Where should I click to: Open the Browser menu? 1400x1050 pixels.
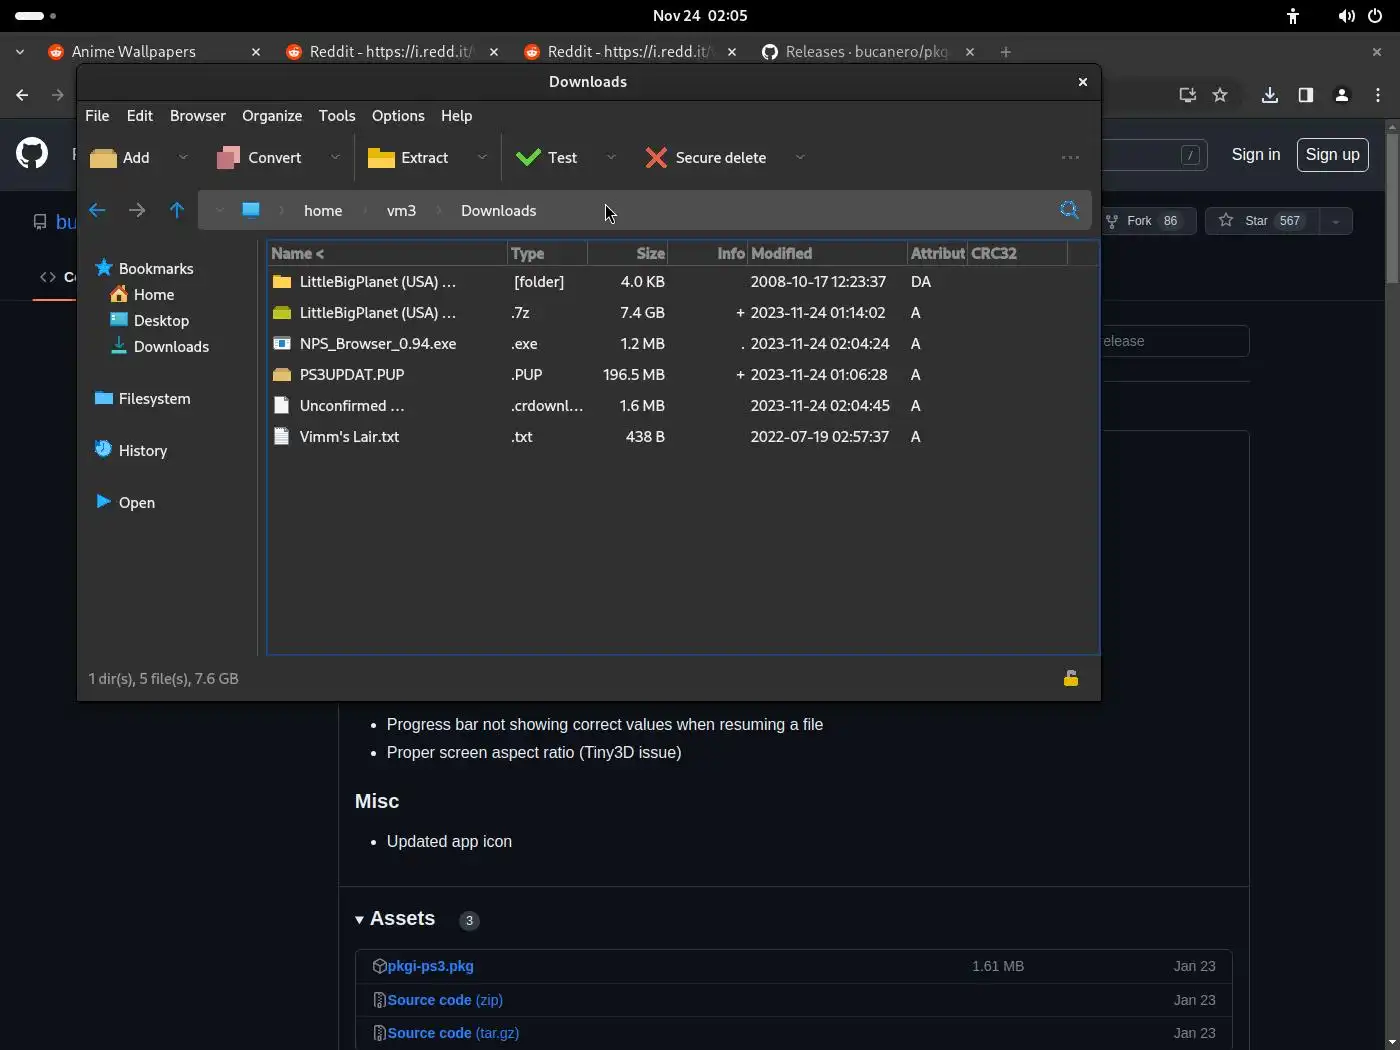click(198, 116)
